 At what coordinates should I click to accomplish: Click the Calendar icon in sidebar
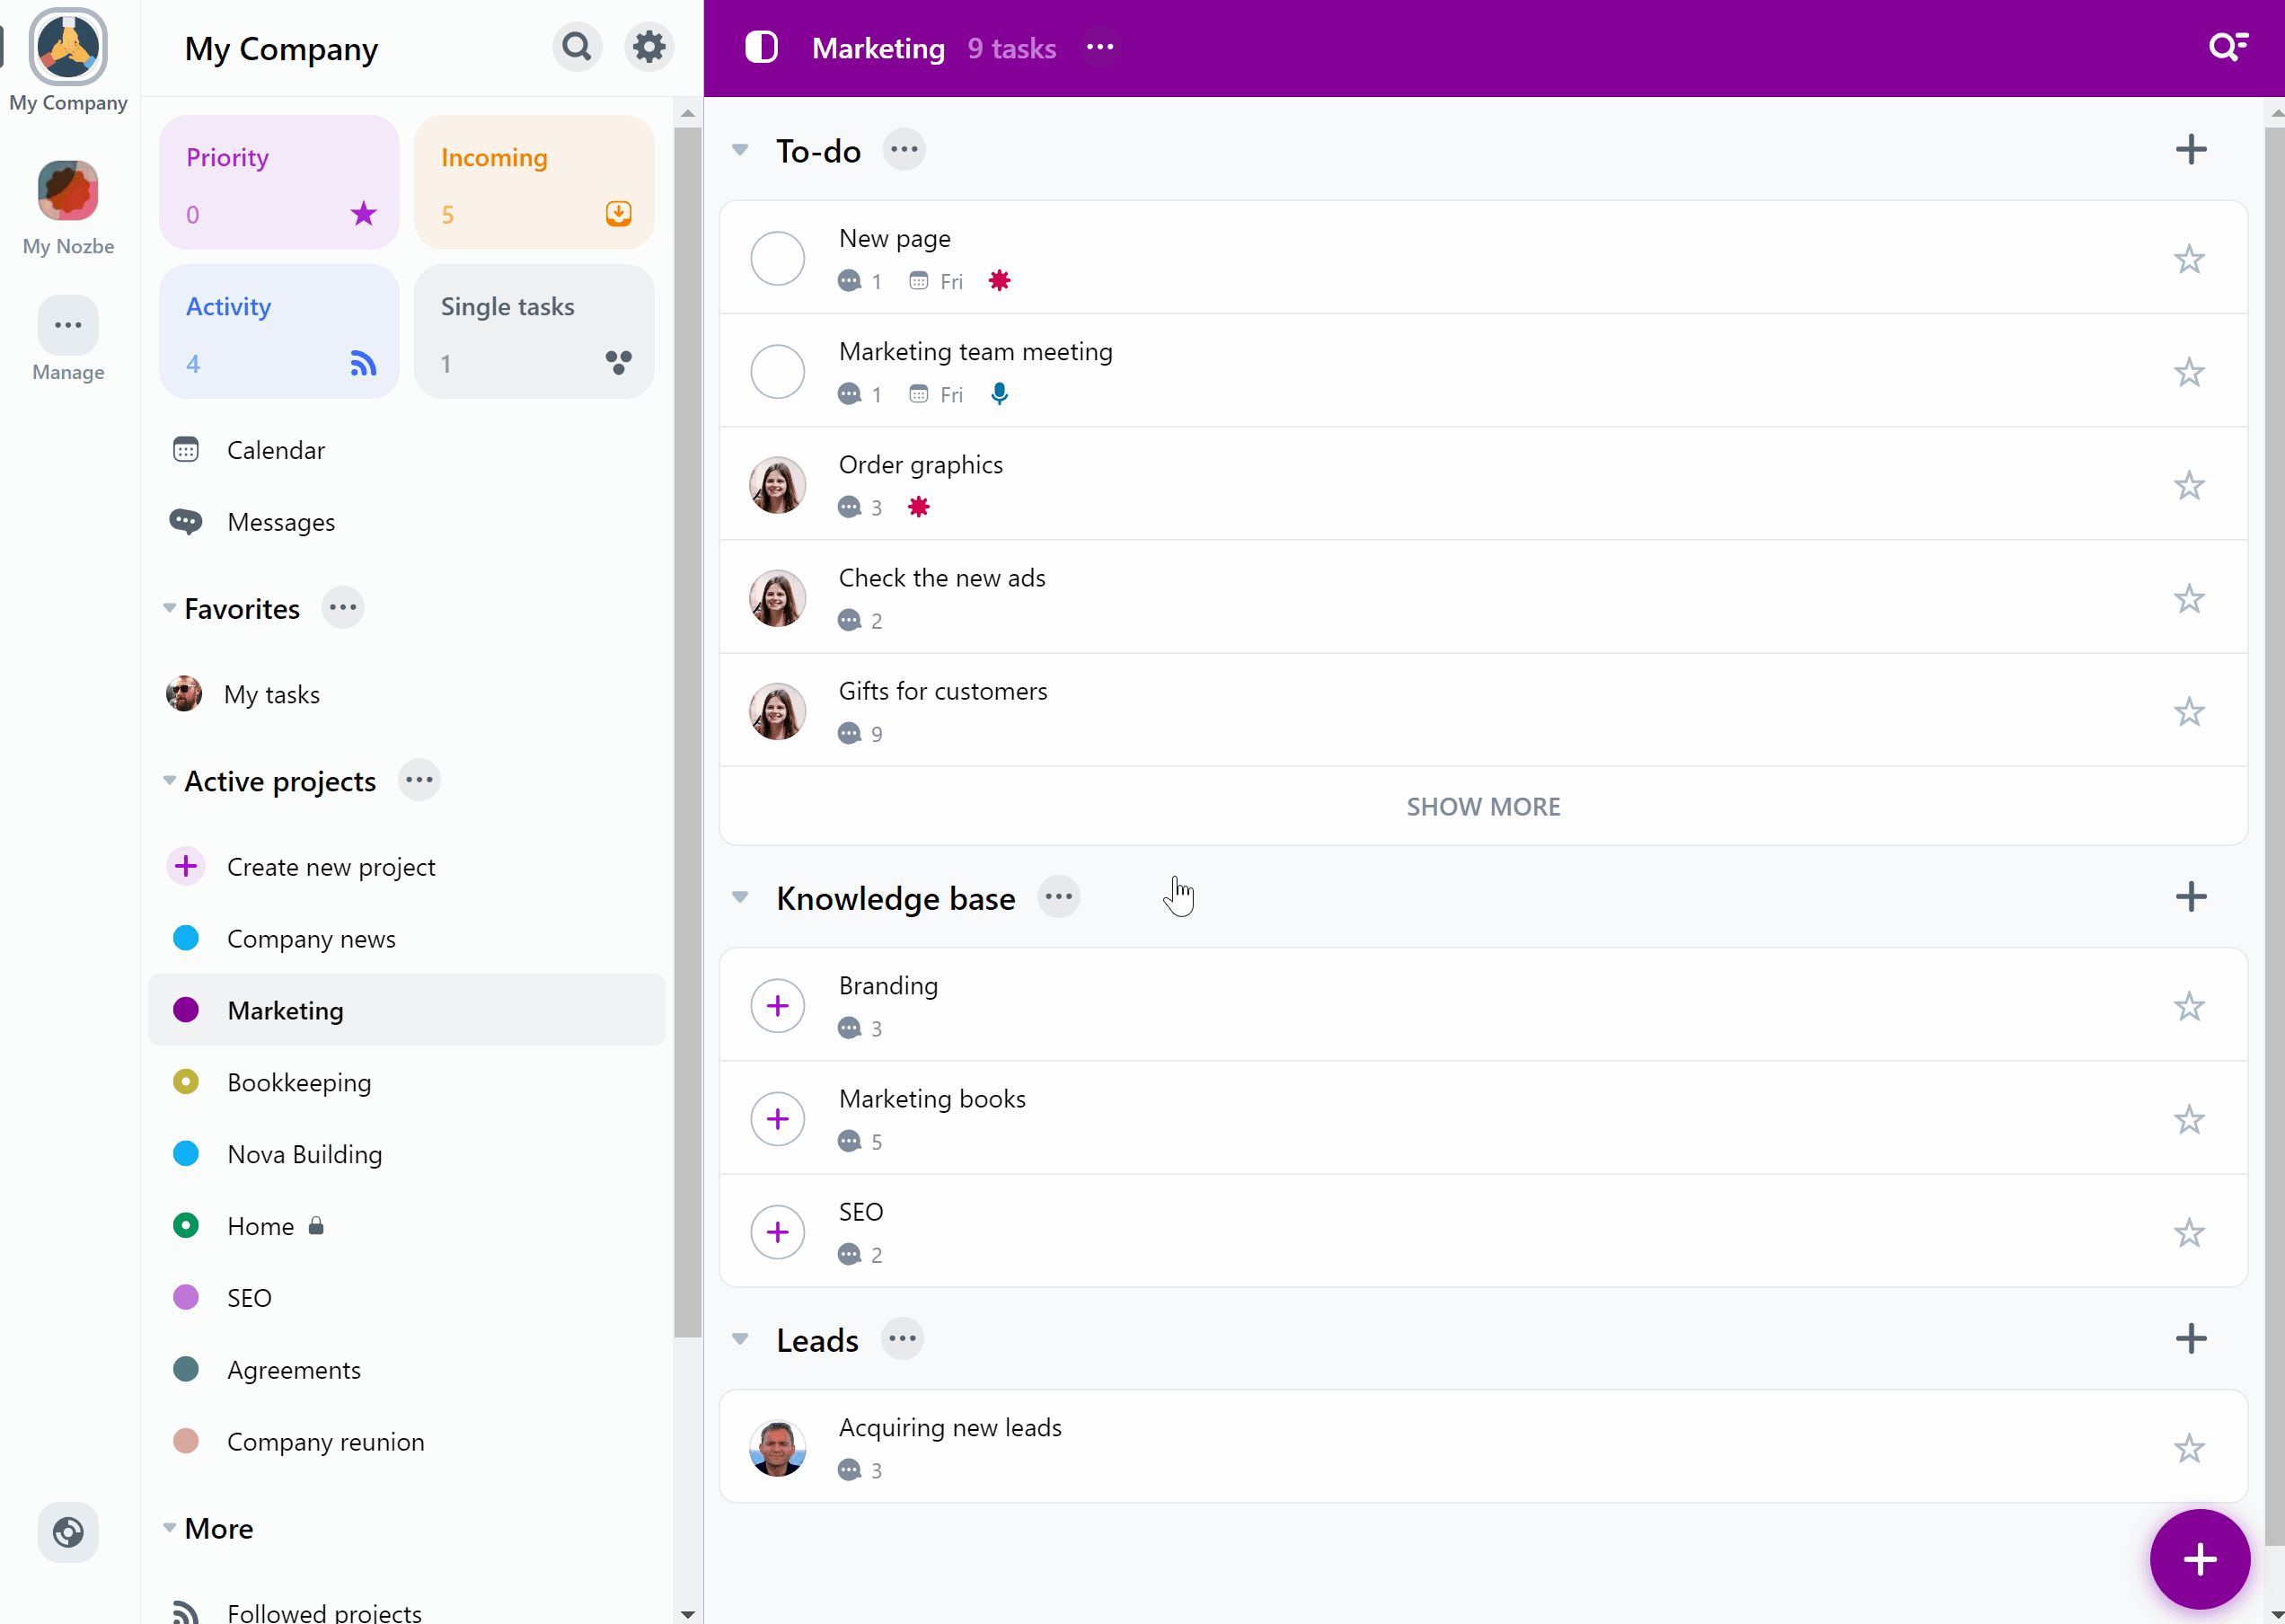(186, 450)
